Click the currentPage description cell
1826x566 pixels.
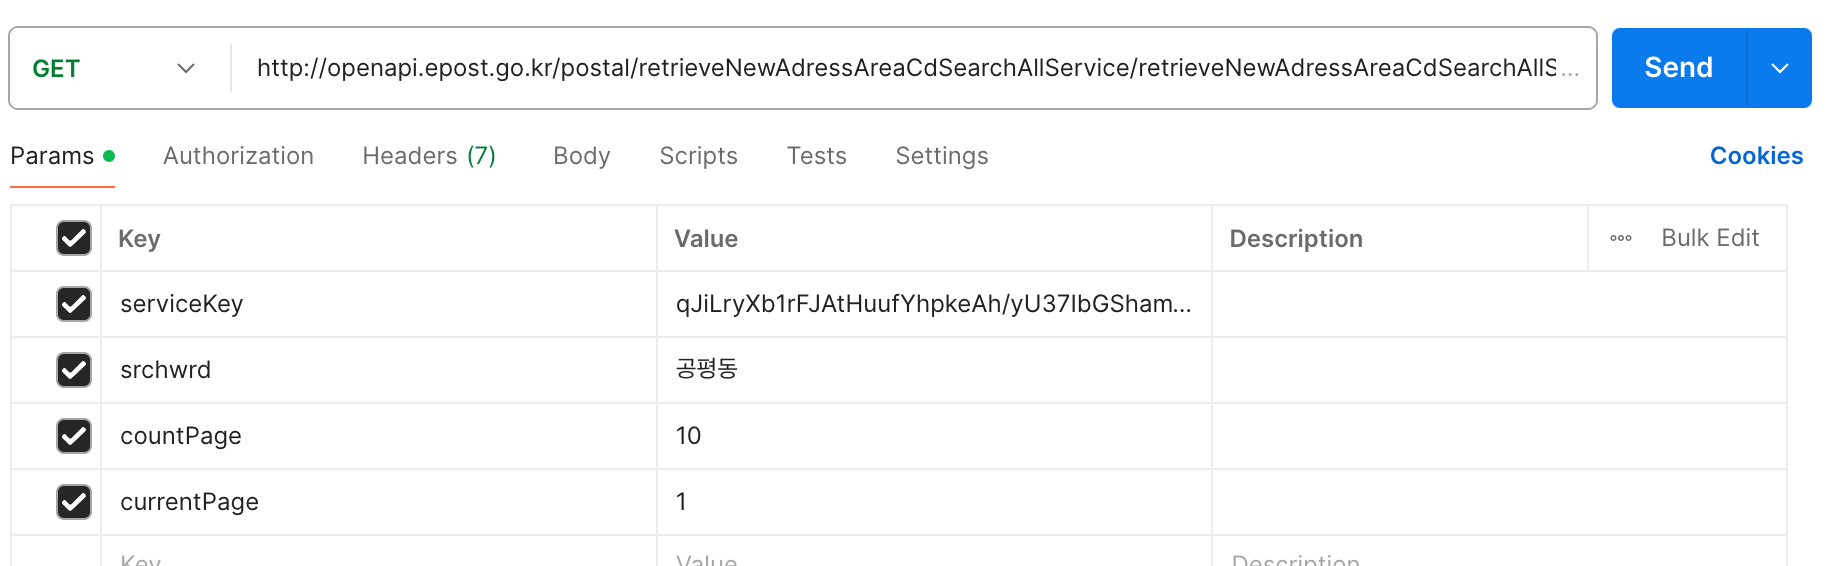click(x=1499, y=502)
